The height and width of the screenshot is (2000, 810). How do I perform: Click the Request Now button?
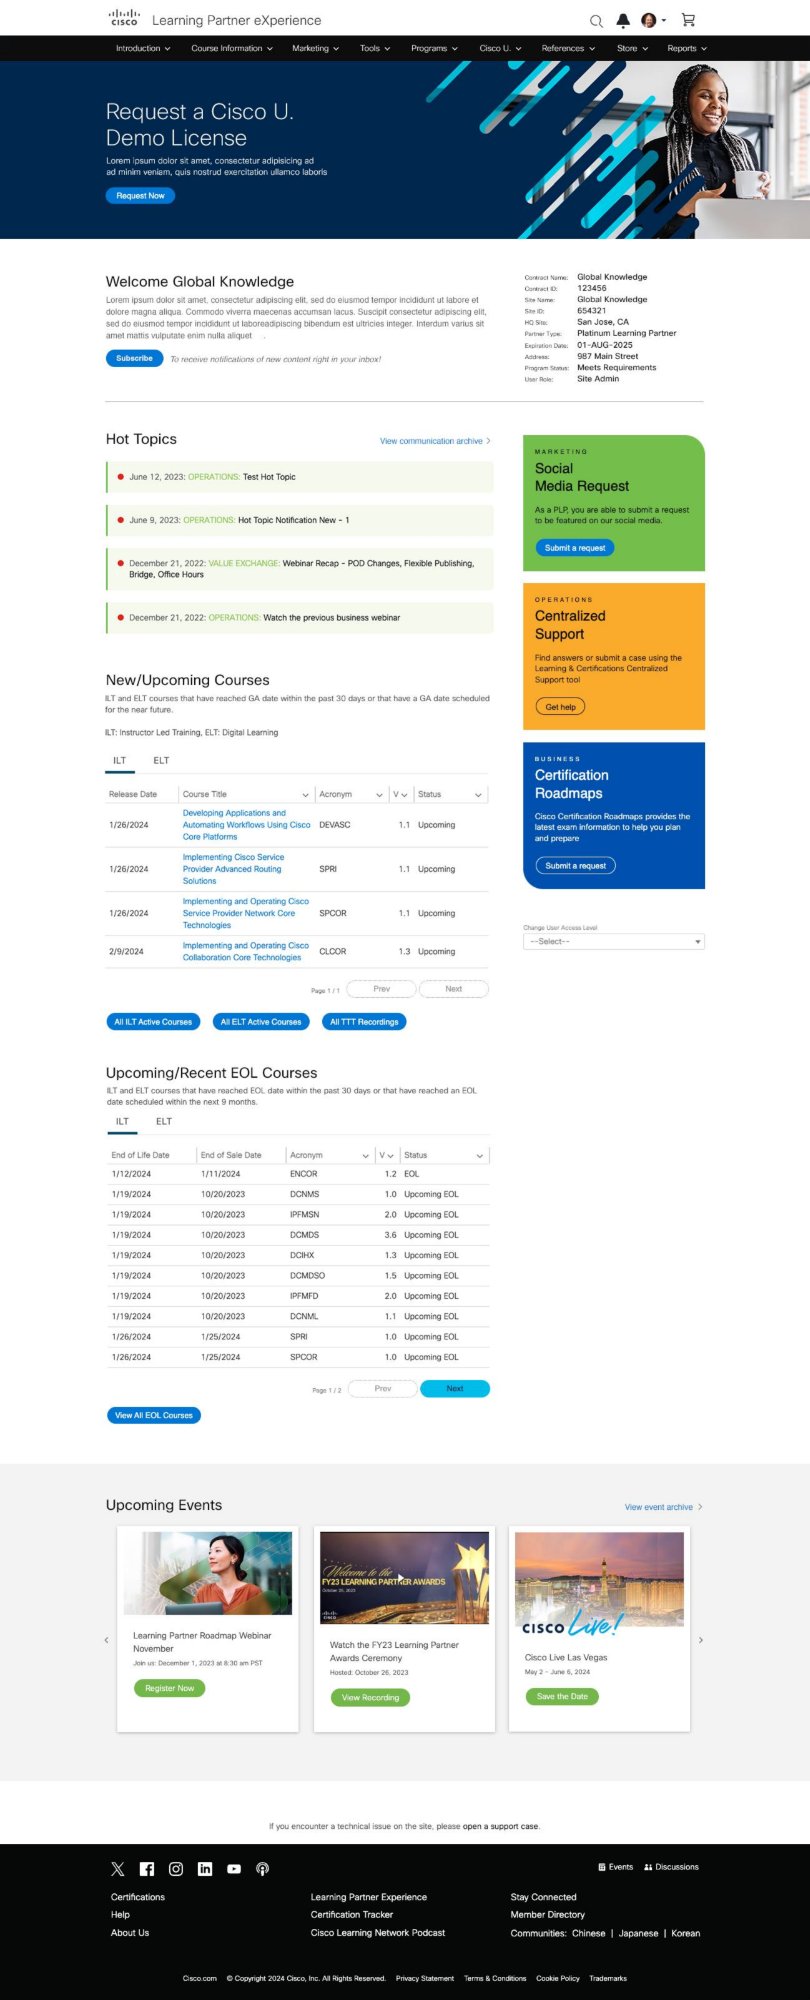(x=140, y=196)
